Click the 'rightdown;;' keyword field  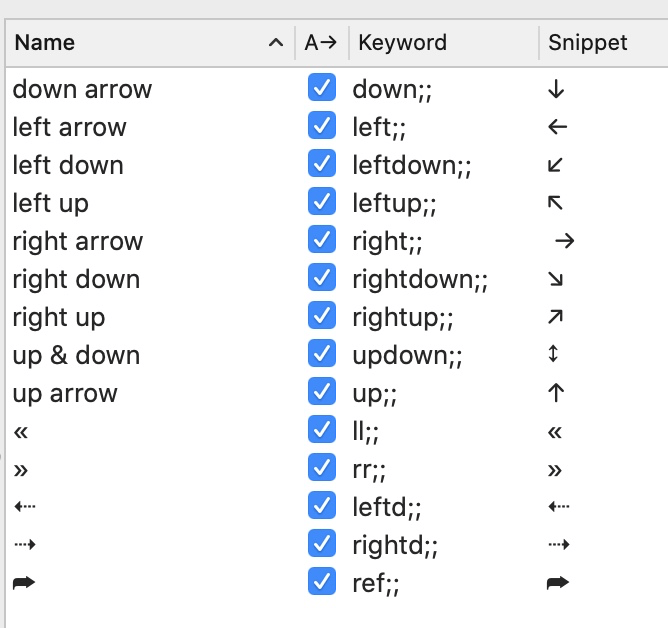pos(420,280)
